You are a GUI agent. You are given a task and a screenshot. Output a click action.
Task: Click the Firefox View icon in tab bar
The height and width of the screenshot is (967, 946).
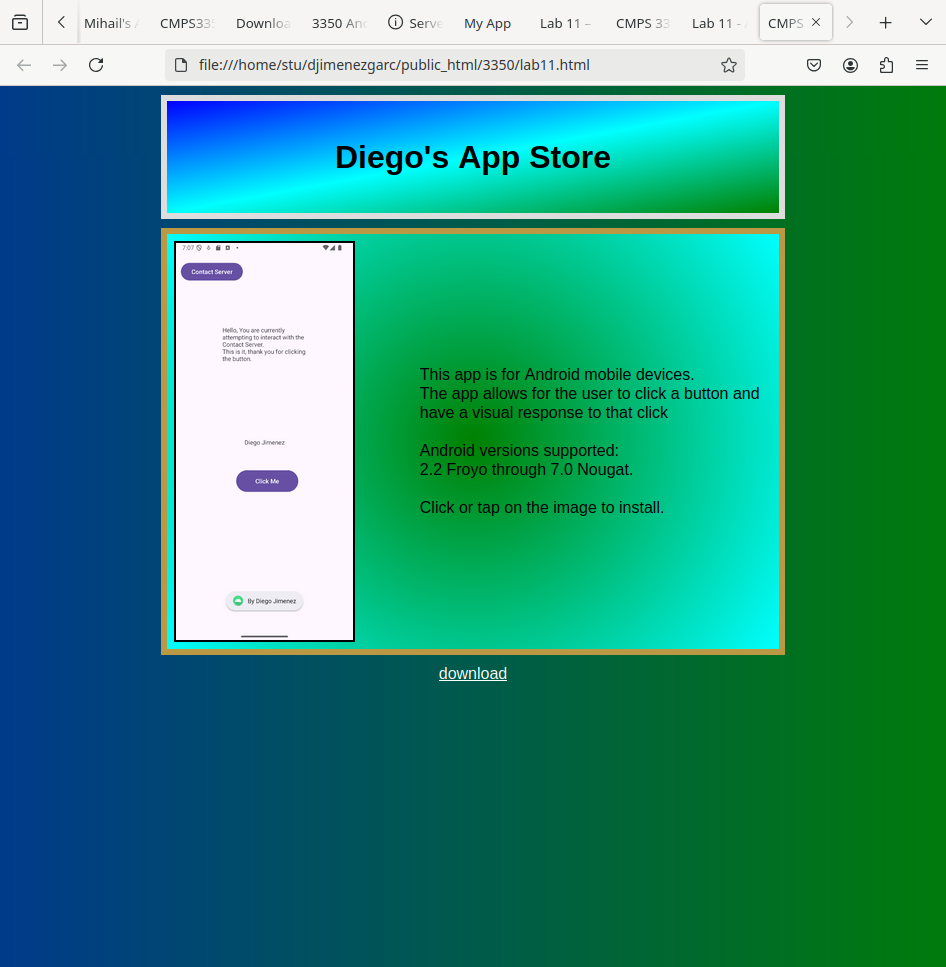point(20,22)
